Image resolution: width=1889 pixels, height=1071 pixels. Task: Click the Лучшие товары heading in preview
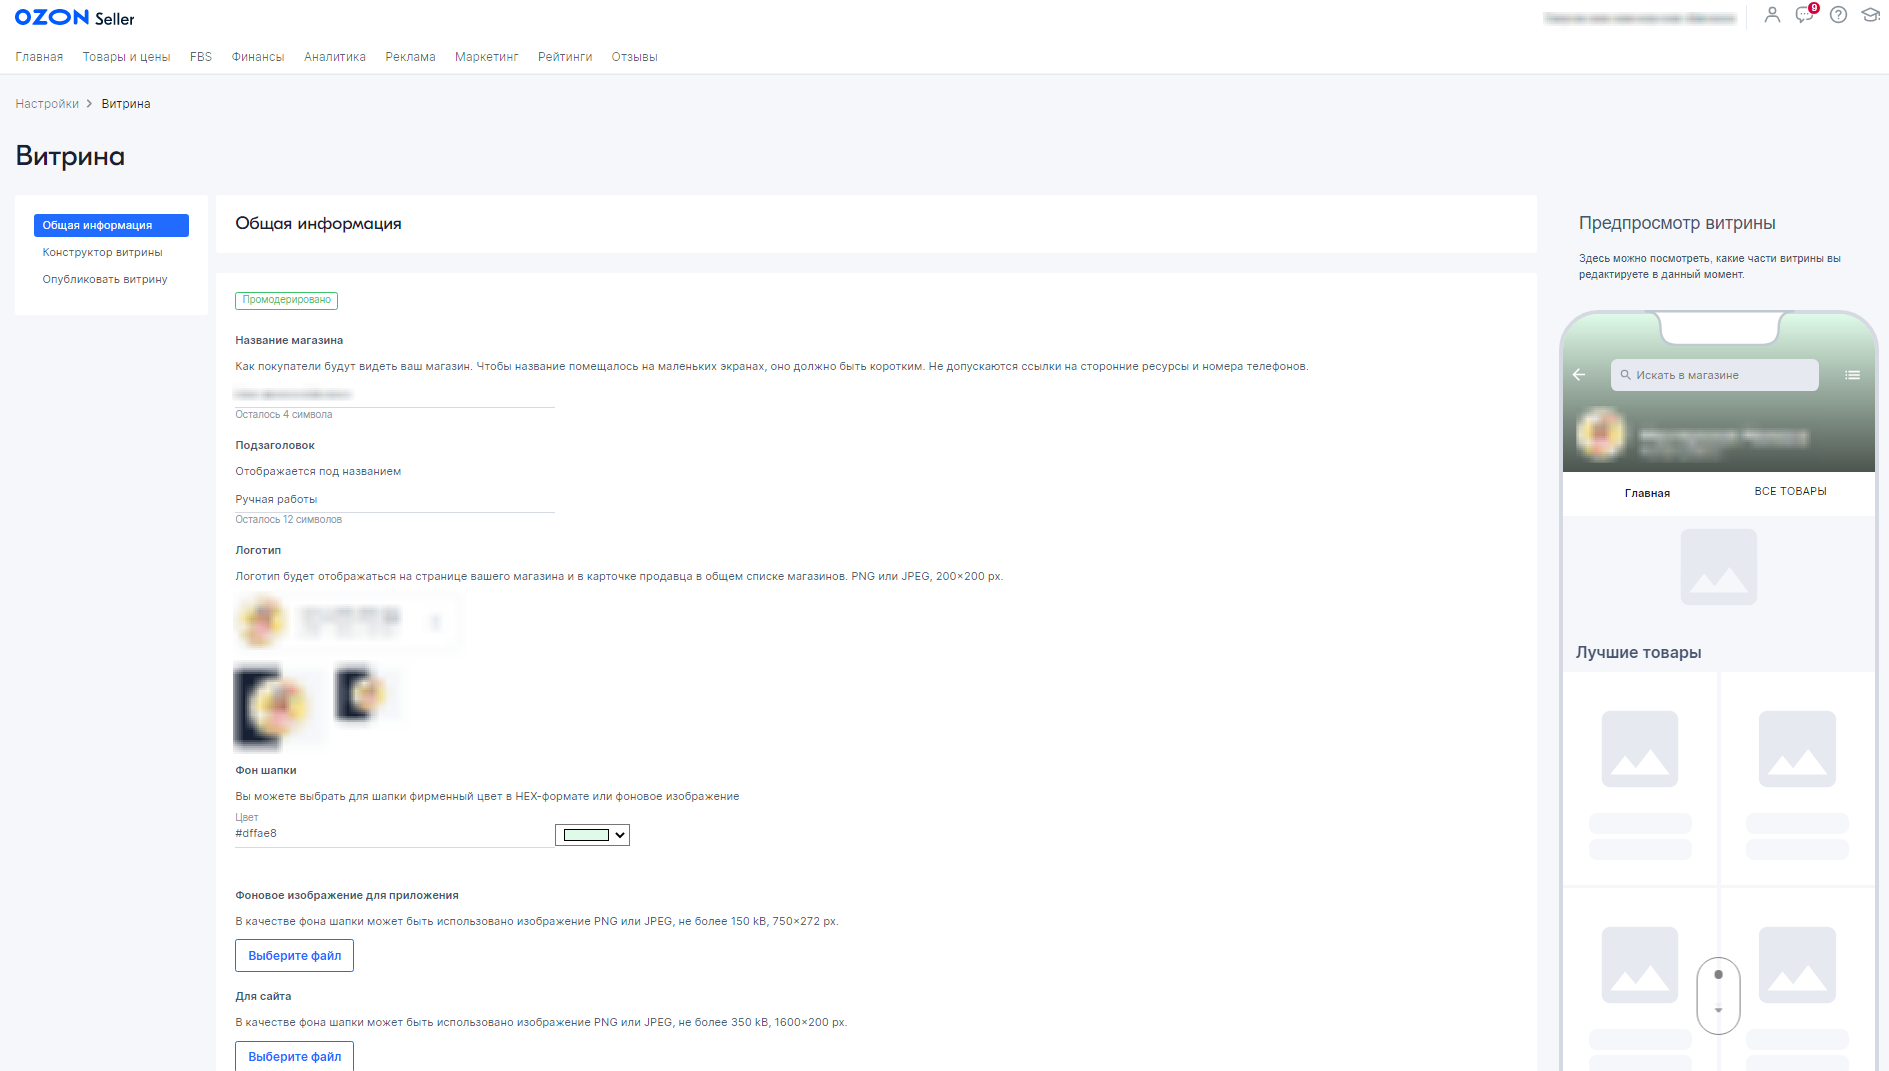coord(1638,652)
